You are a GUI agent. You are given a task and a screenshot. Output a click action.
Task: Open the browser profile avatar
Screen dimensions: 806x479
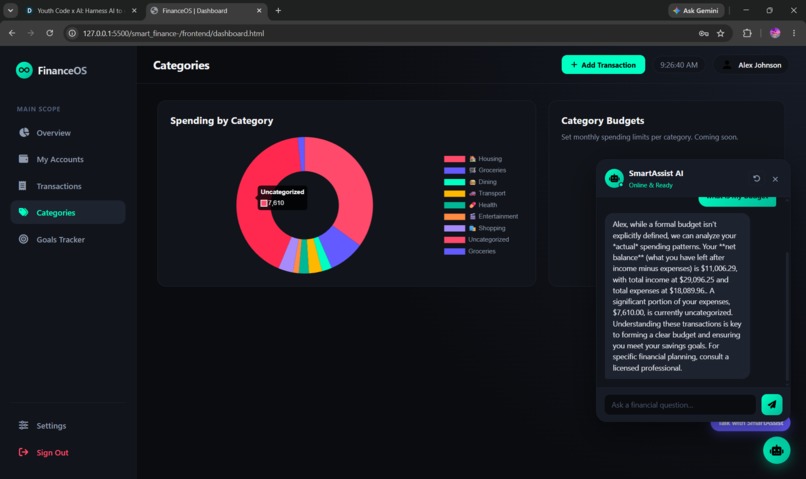coord(775,33)
